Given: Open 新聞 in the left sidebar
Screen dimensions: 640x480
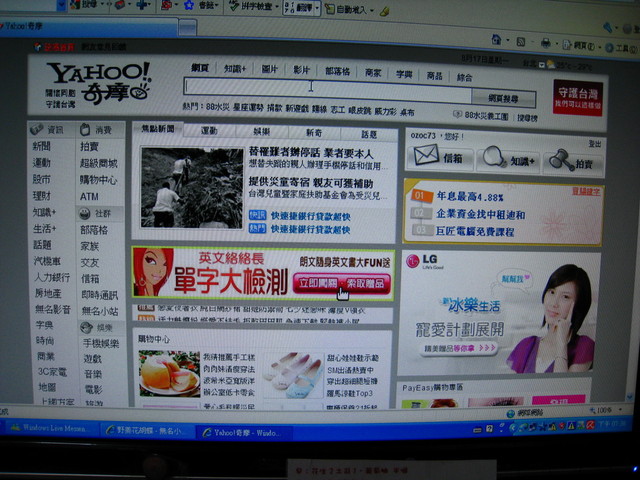Looking at the screenshot, I should 42,146.
